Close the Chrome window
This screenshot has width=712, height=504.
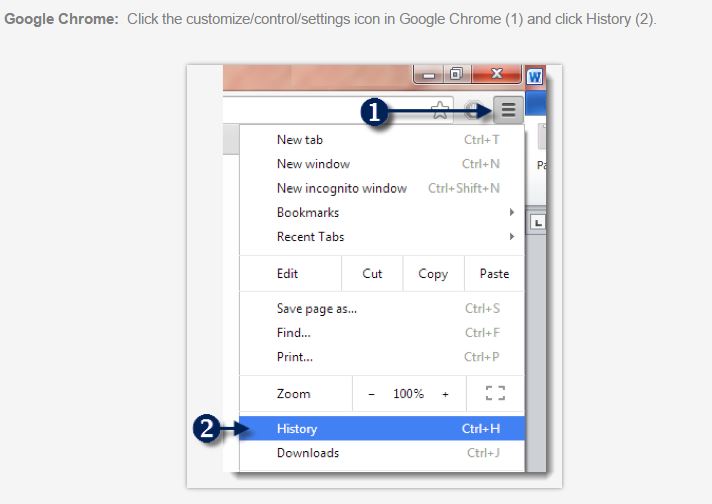pos(497,74)
